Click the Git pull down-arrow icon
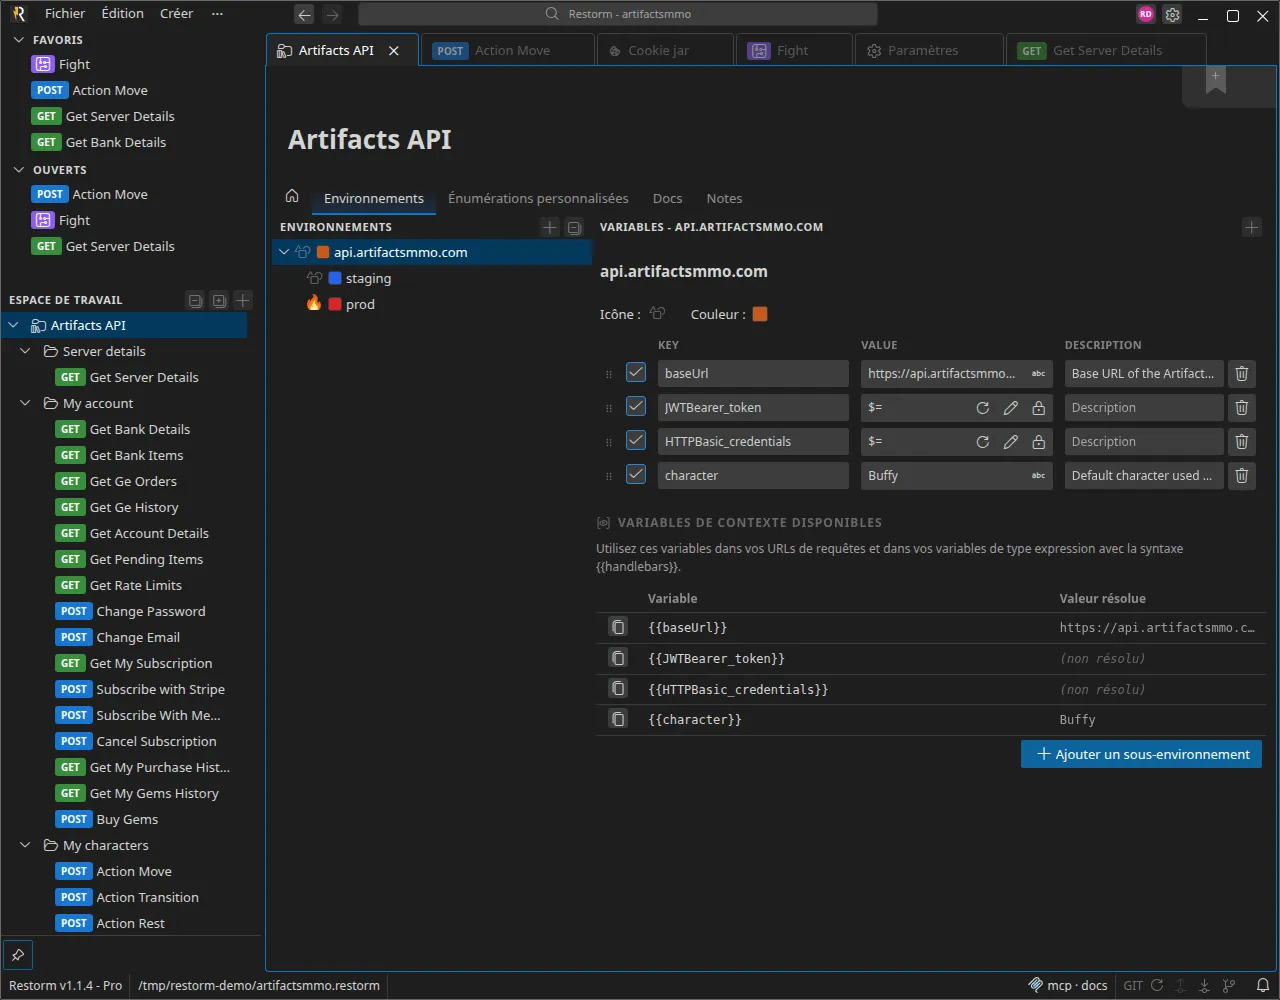 pyautogui.click(x=1205, y=985)
